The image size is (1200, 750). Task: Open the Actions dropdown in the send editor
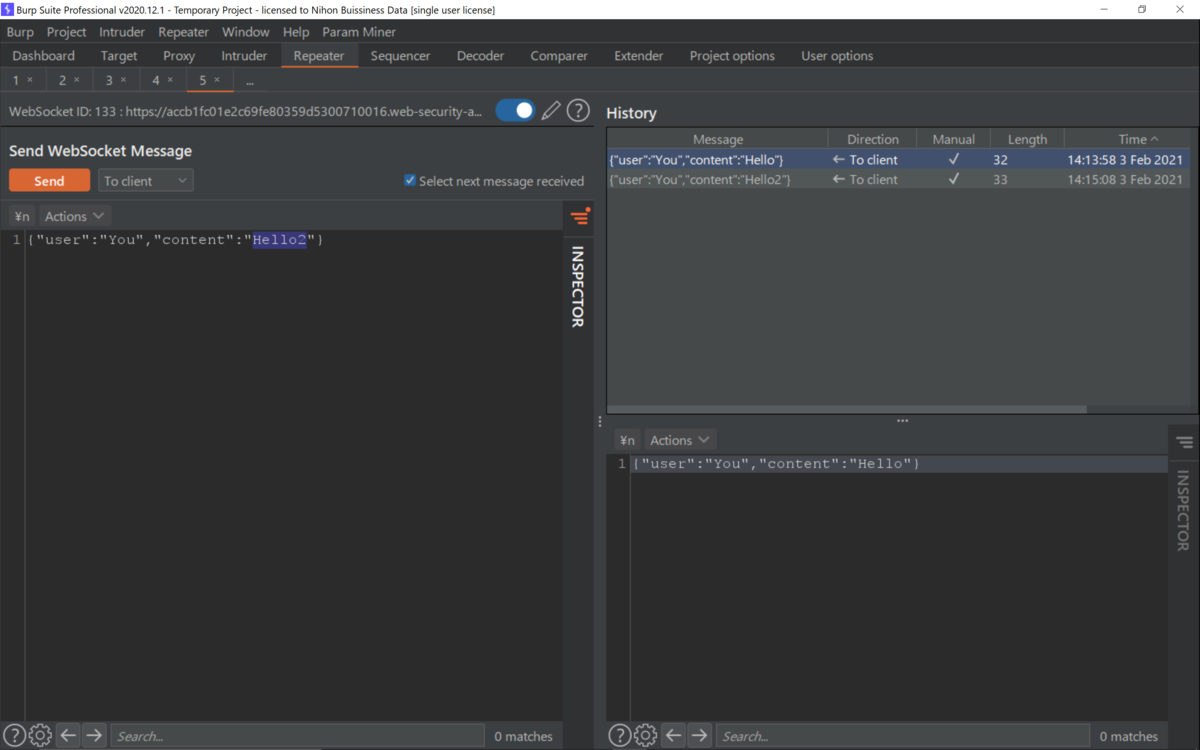click(75, 216)
